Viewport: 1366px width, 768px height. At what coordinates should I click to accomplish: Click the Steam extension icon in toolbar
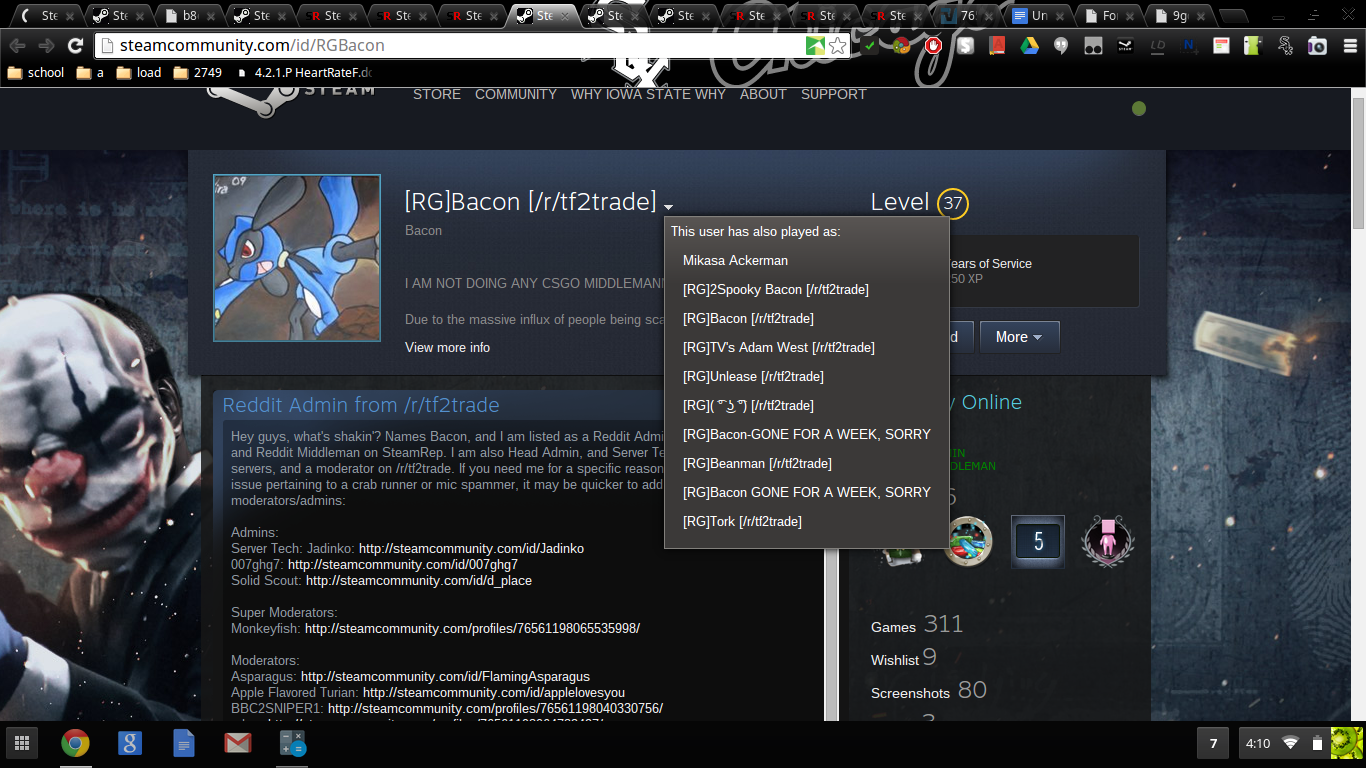pos(1125,45)
